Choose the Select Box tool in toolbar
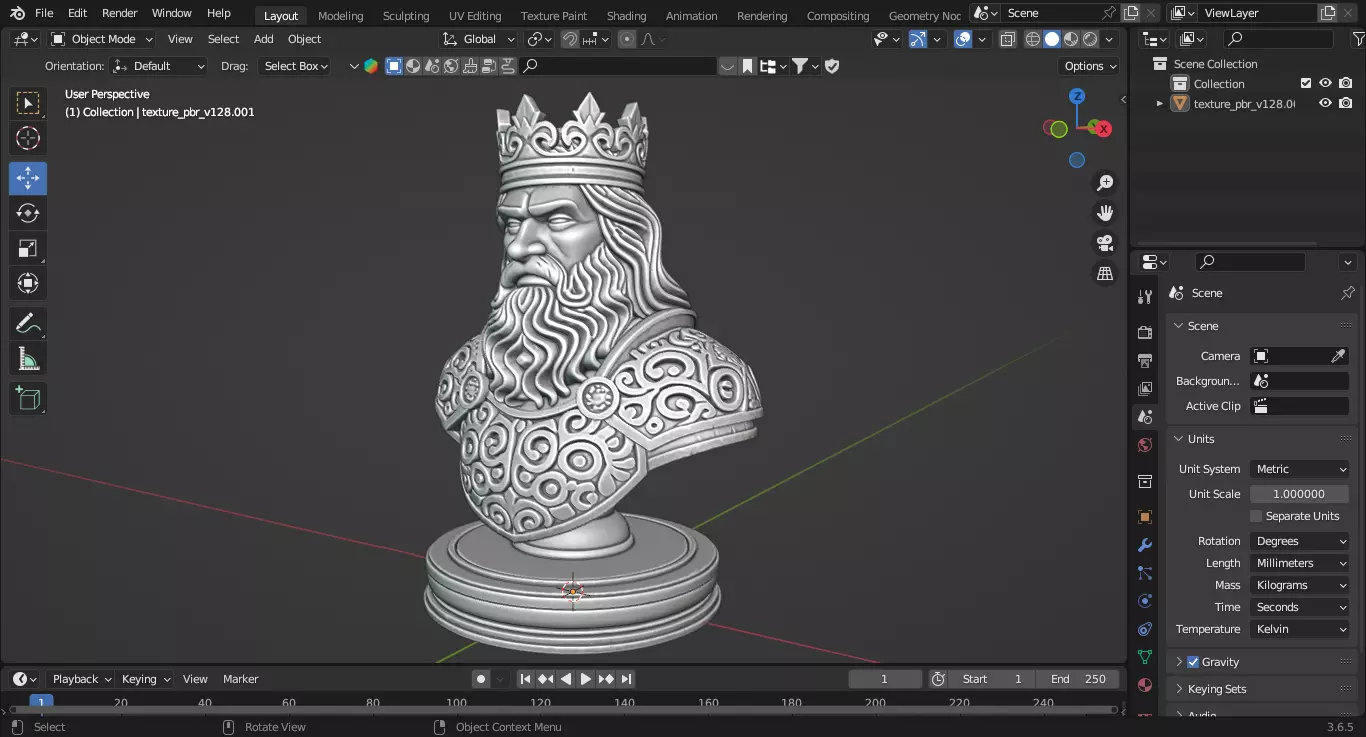Viewport: 1366px width, 737px height. [x=28, y=103]
